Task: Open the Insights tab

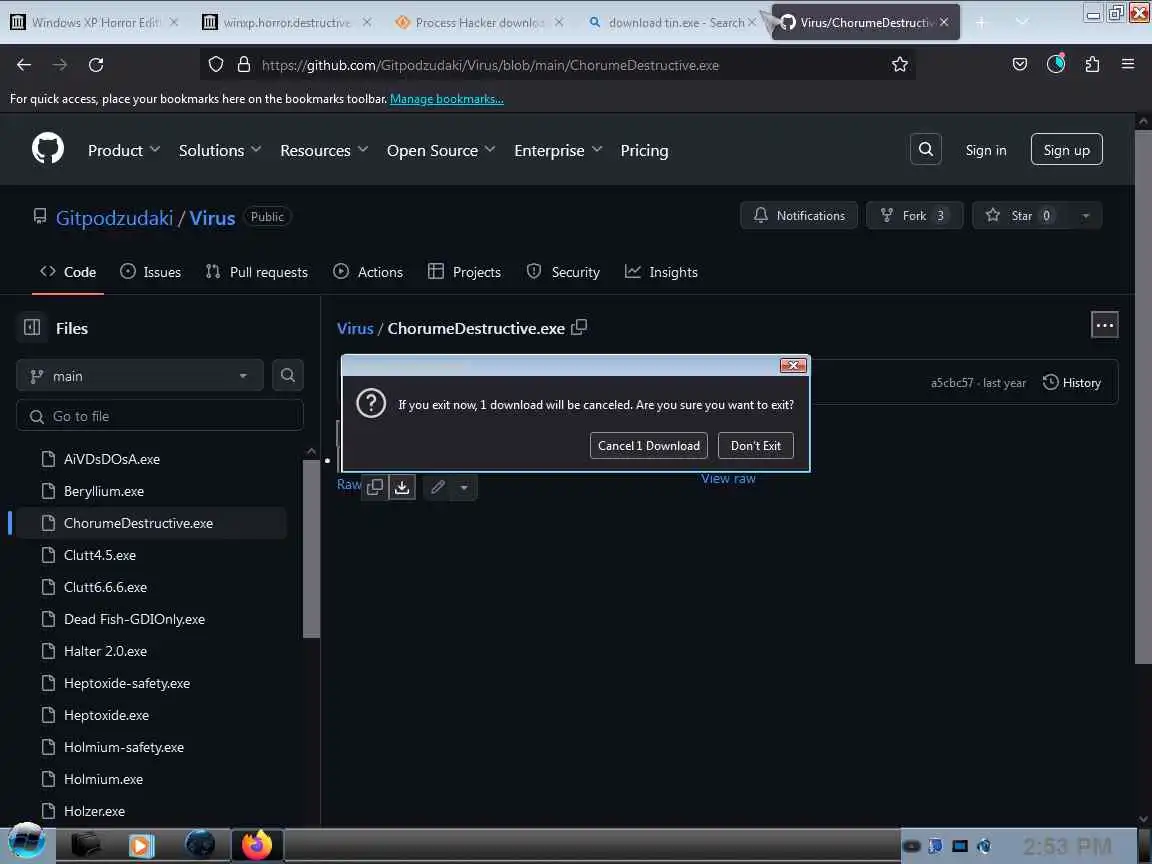Action: 661,272
